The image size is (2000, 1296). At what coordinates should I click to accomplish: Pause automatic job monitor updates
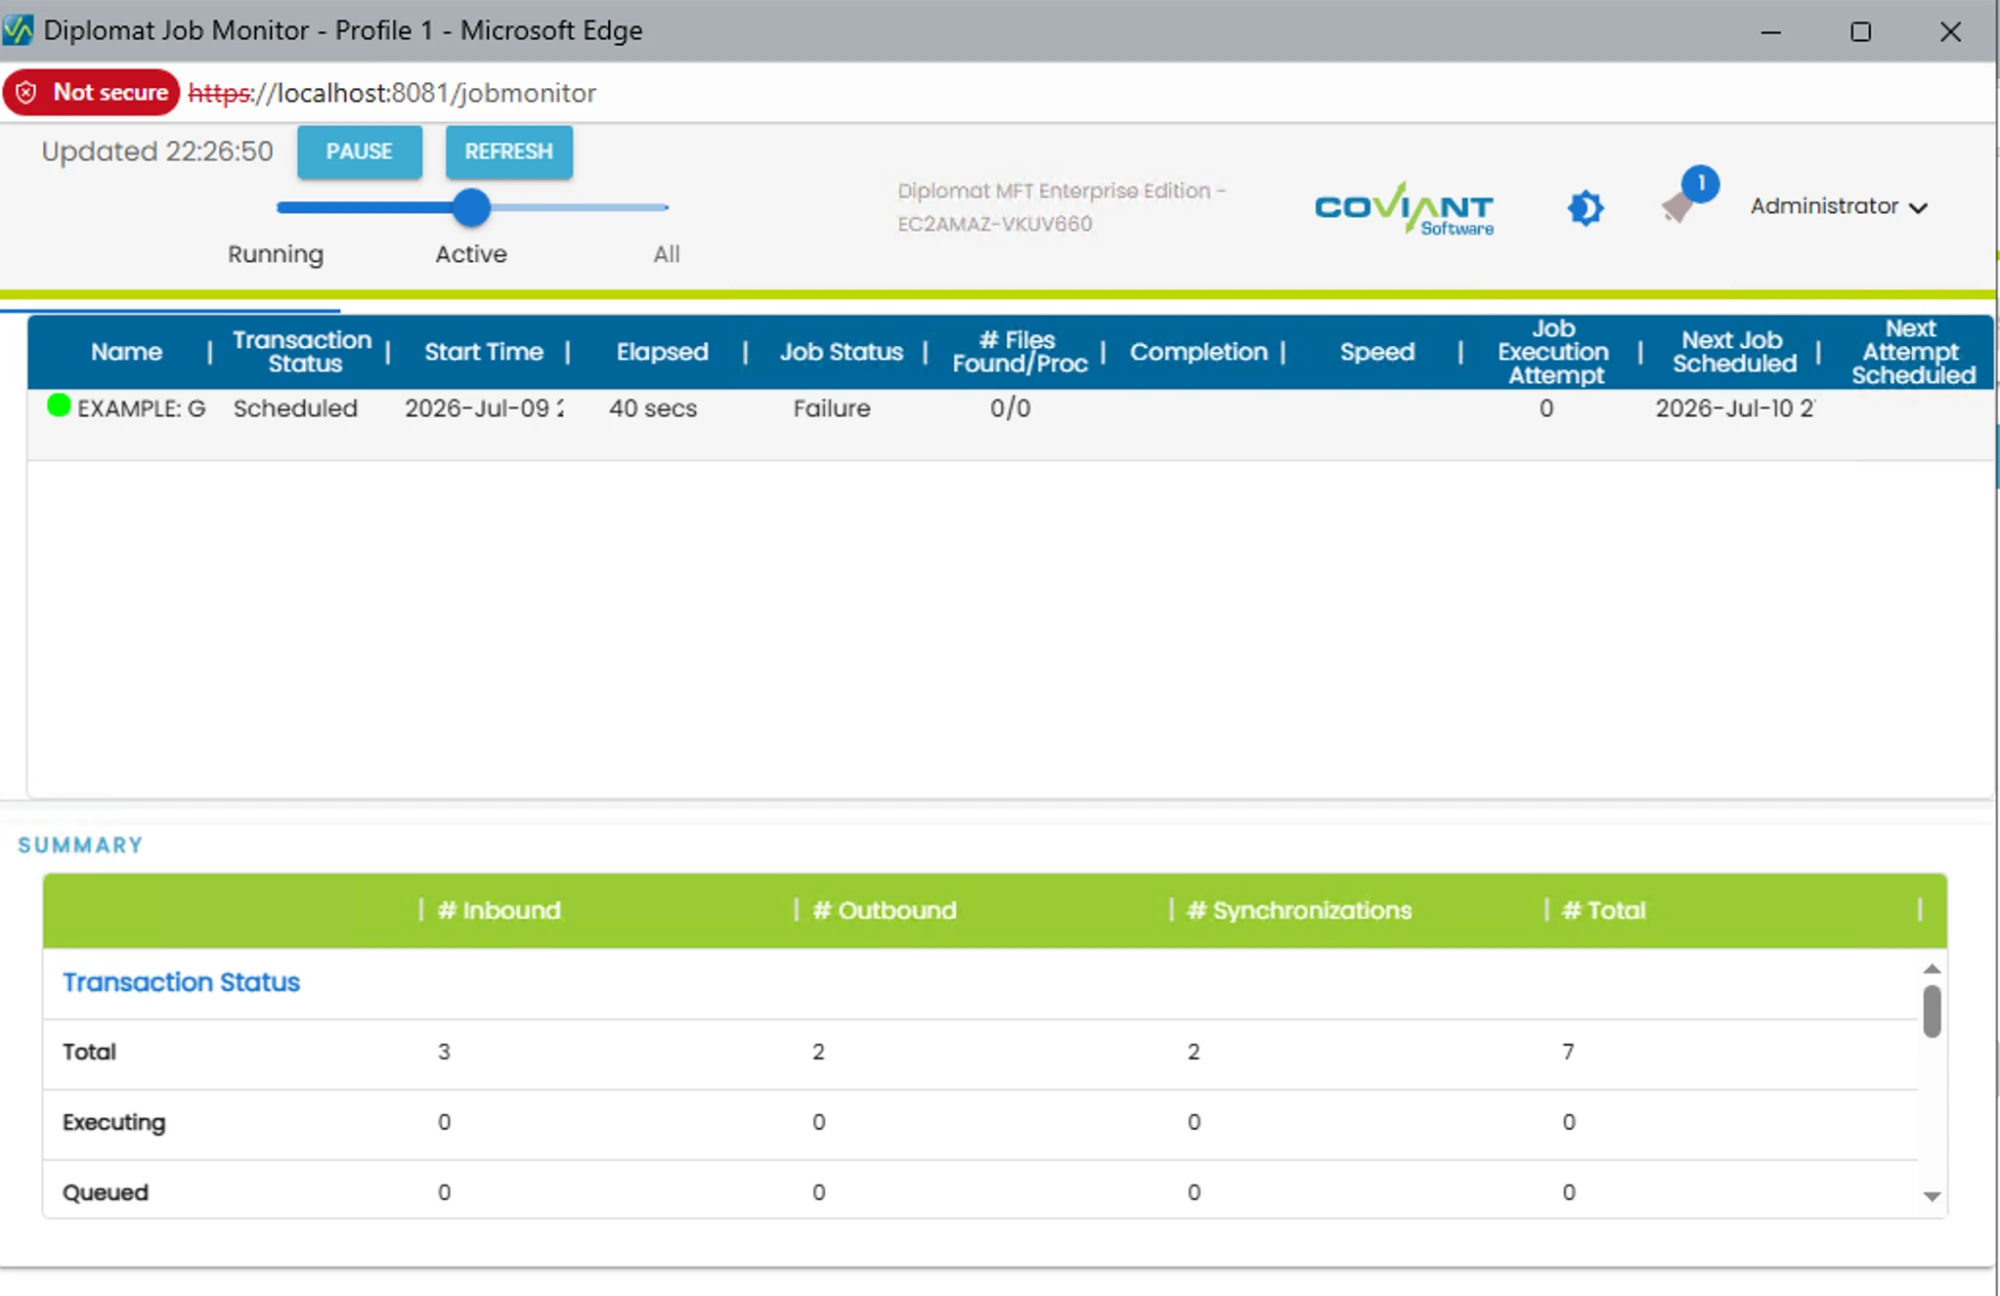point(359,152)
